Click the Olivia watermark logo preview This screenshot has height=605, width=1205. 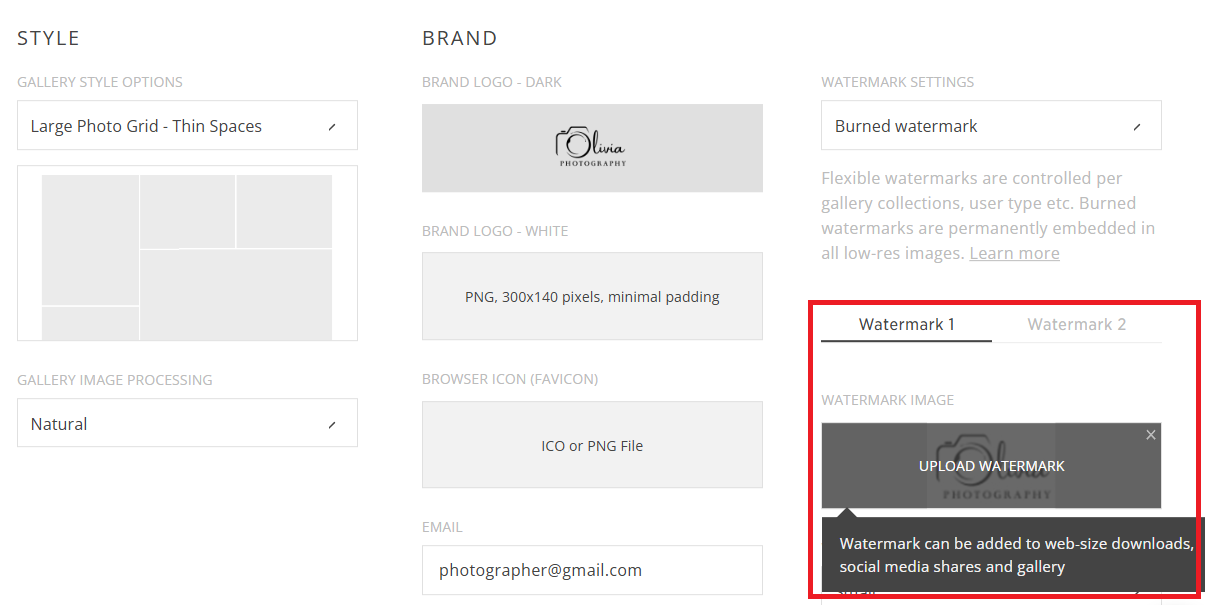[990, 465]
